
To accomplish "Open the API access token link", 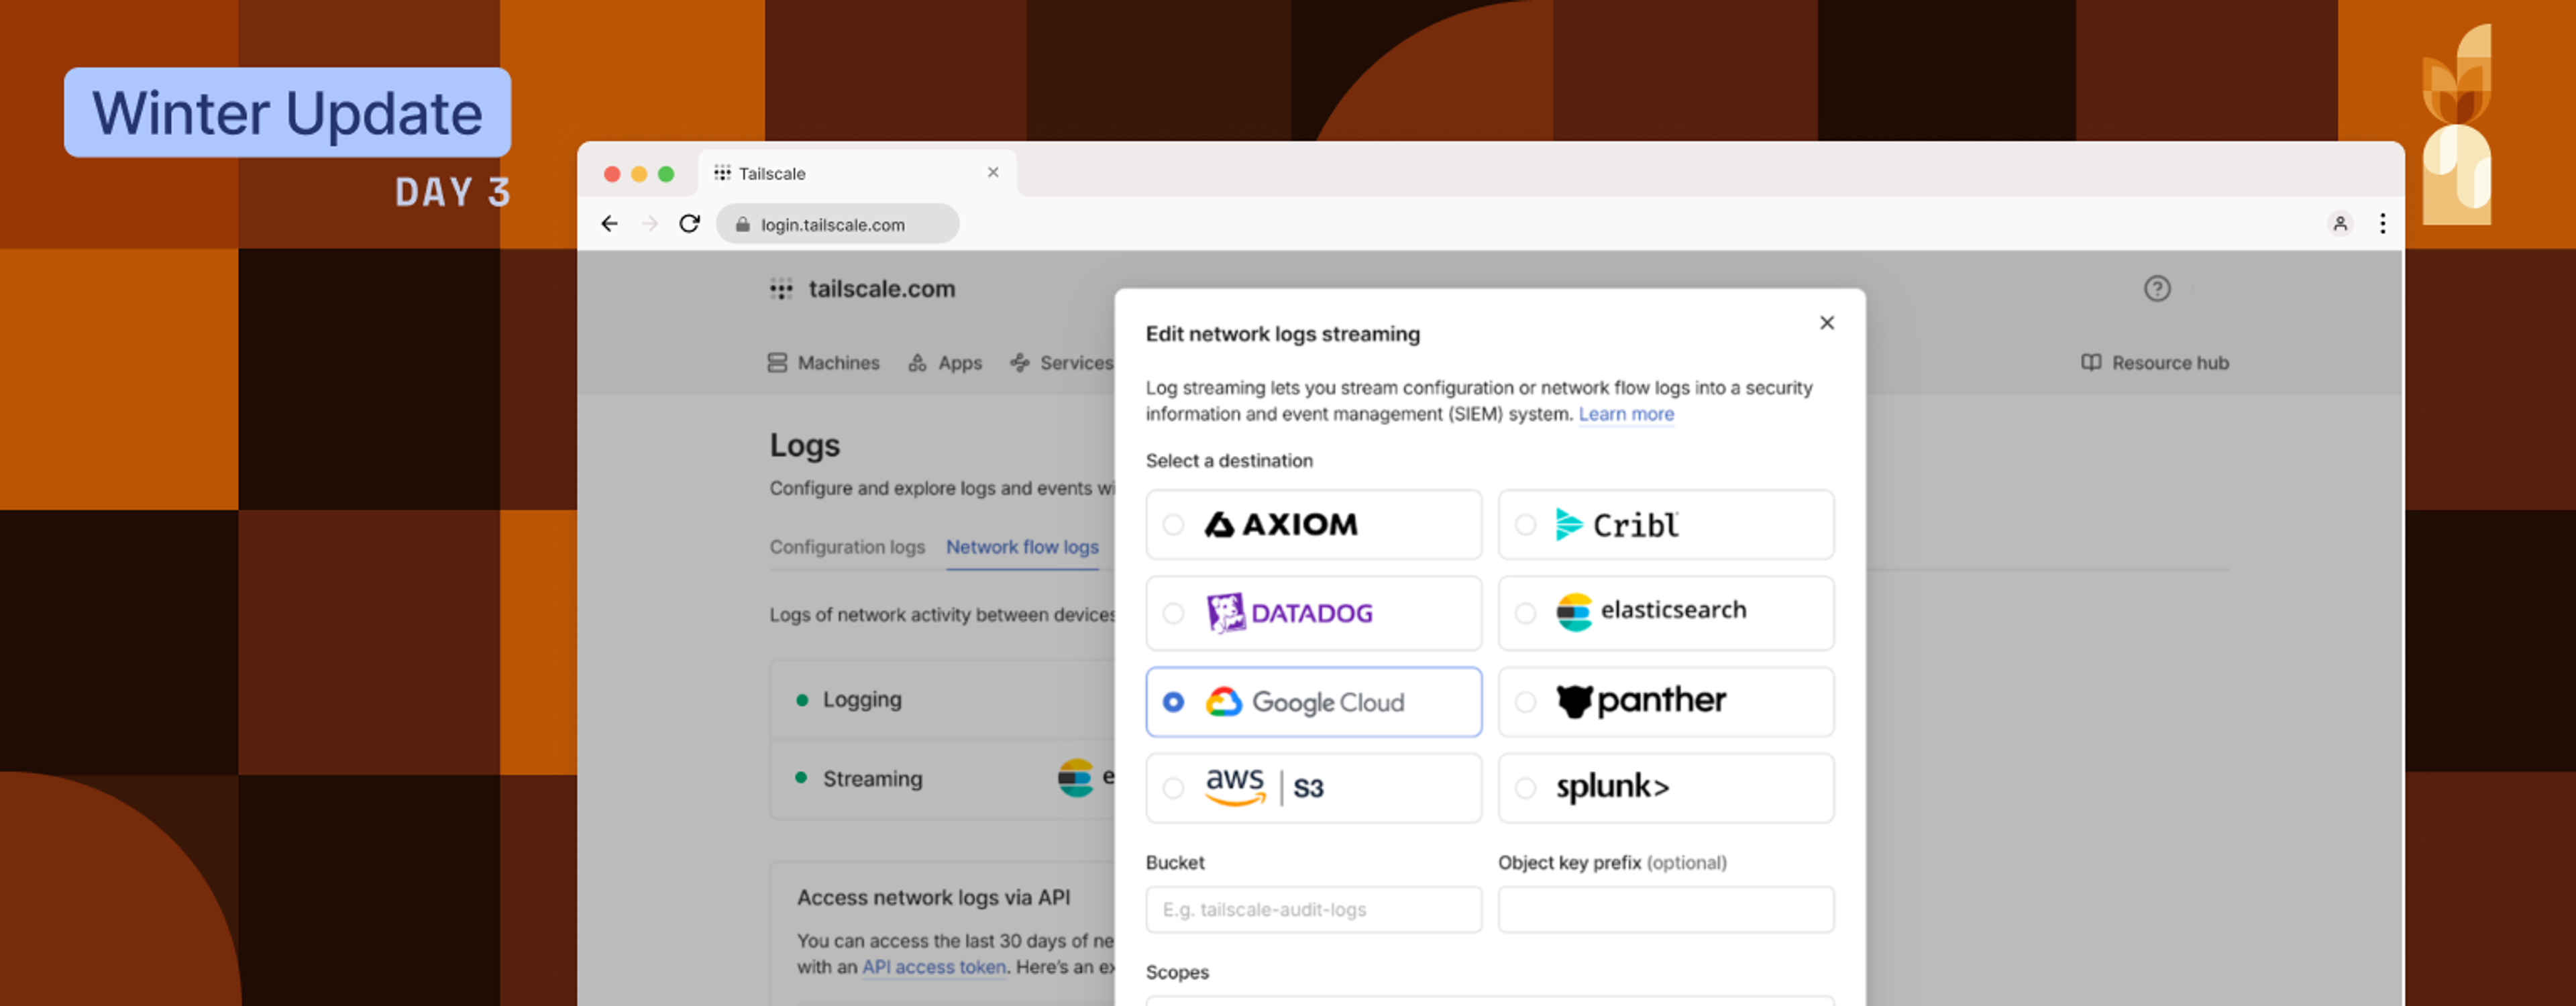I will coord(934,967).
